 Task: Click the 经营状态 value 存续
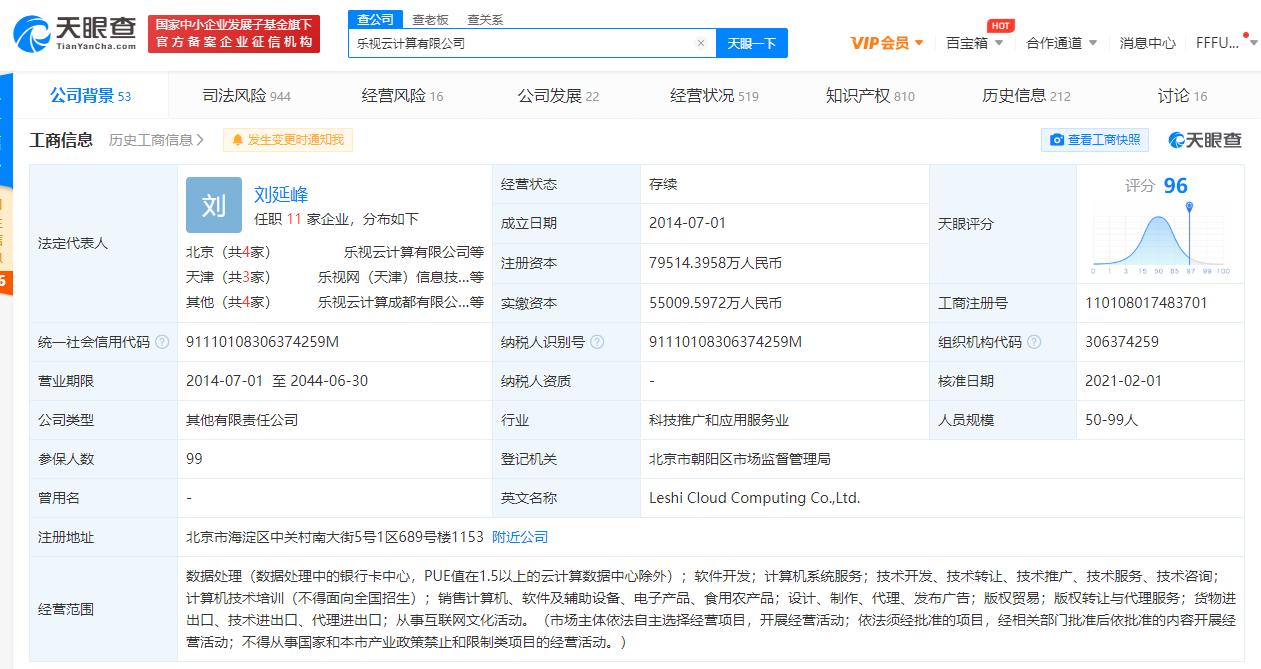(x=663, y=184)
